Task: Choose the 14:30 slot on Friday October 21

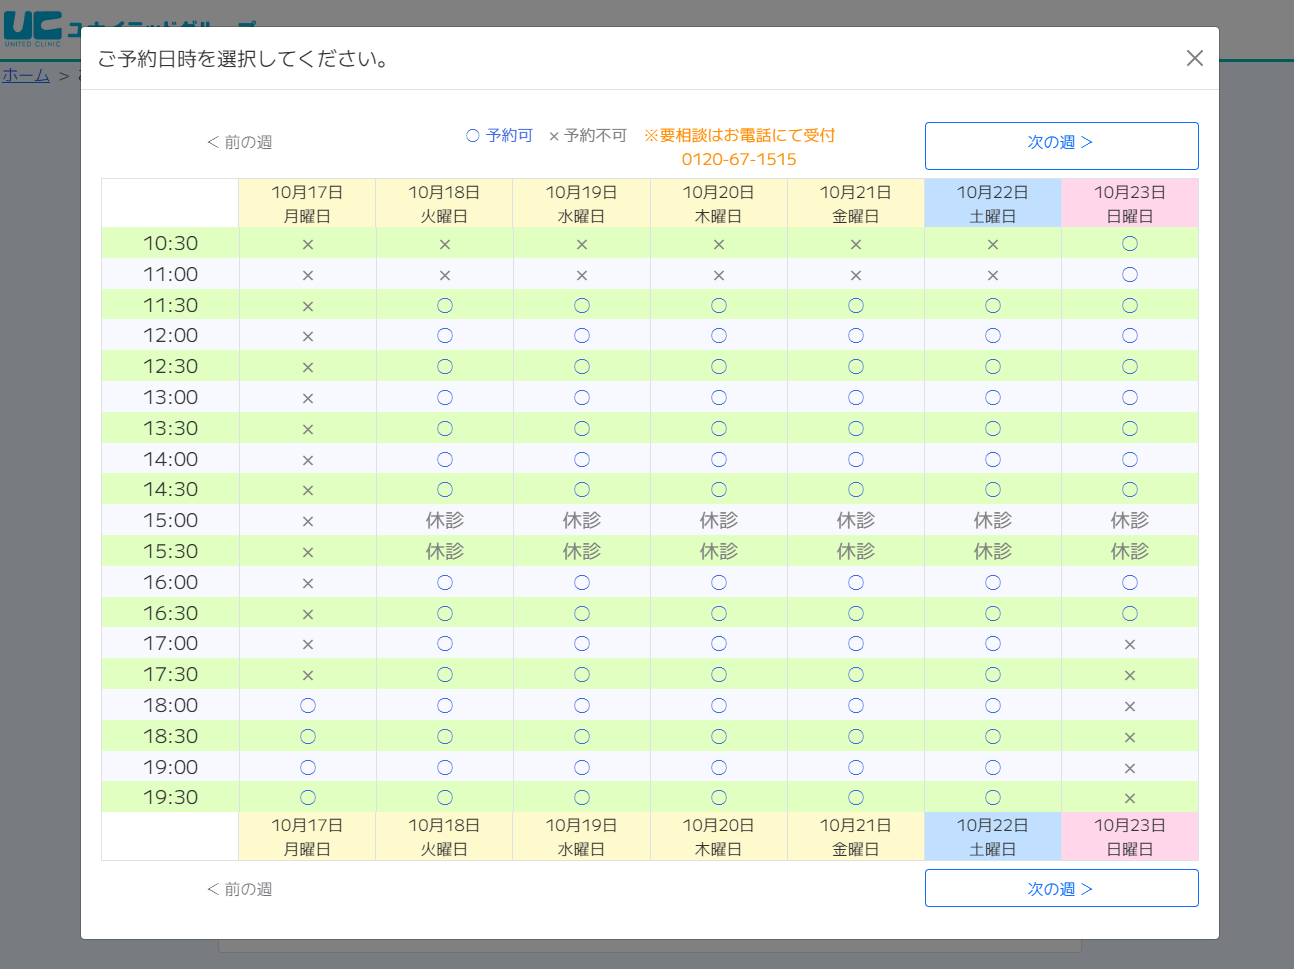Action: click(x=856, y=490)
